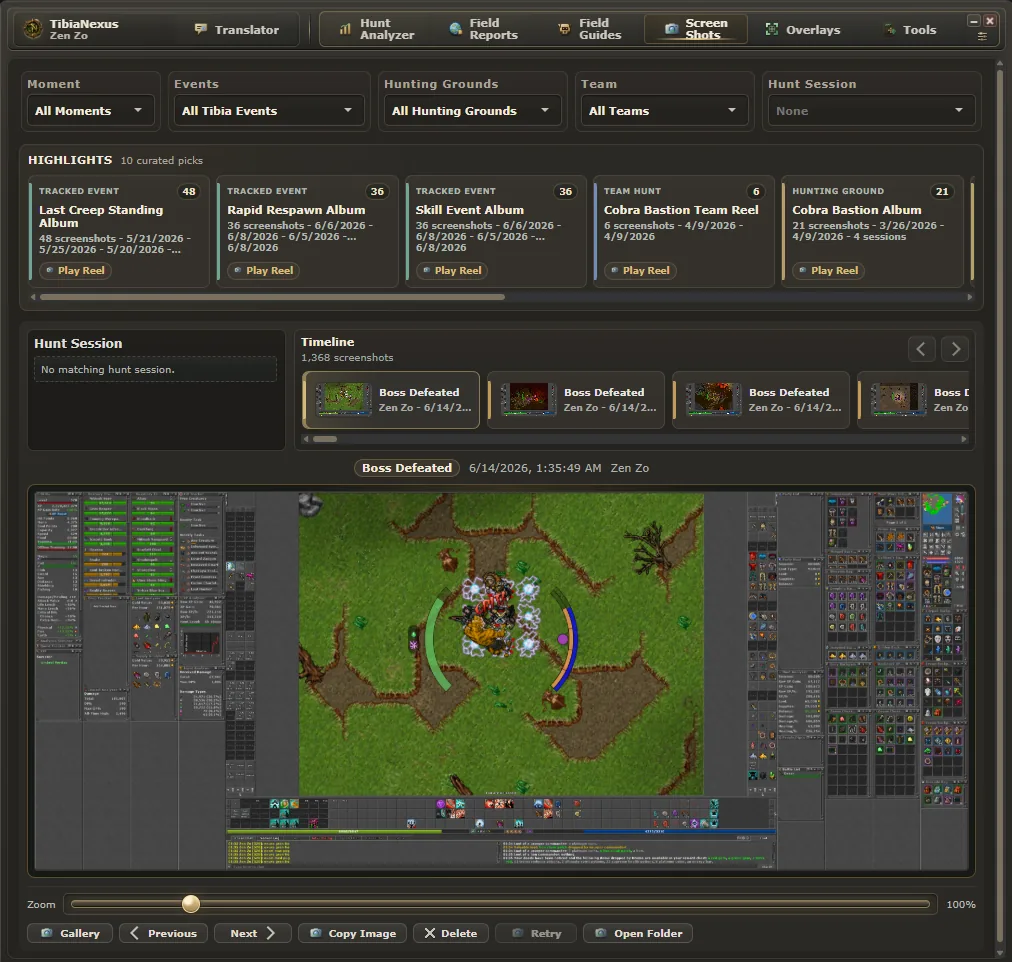Screen dimensions: 1012x962
Task: Click the camera icon on Open Folder button
Action: pyautogui.click(x=601, y=933)
